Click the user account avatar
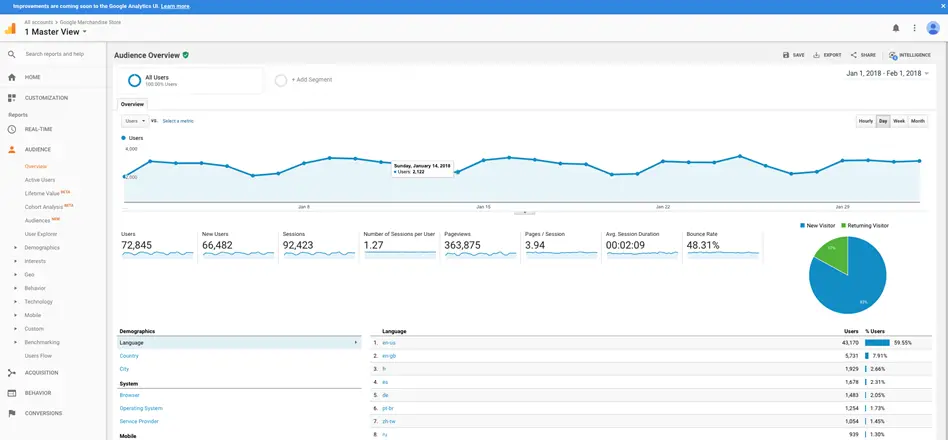The width and height of the screenshot is (948, 440). pyautogui.click(x=933, y=28)
